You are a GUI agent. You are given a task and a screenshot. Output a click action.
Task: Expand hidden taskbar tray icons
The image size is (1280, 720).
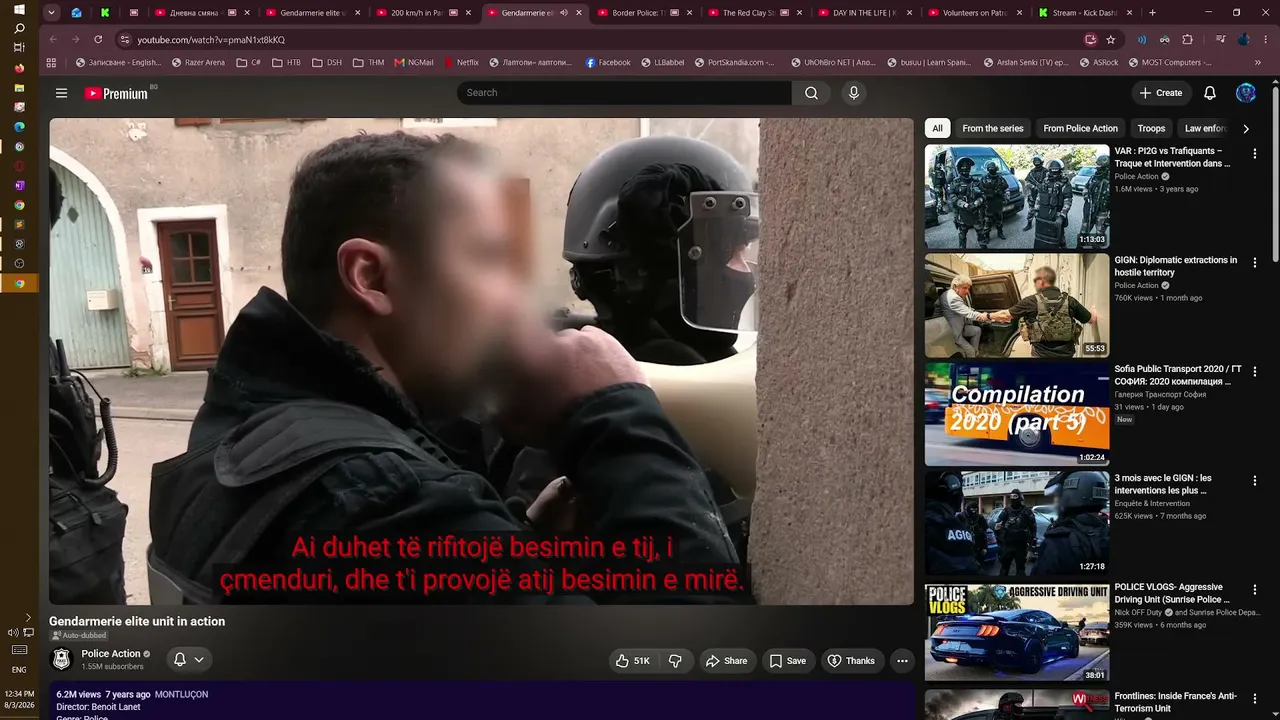point(28,618)
